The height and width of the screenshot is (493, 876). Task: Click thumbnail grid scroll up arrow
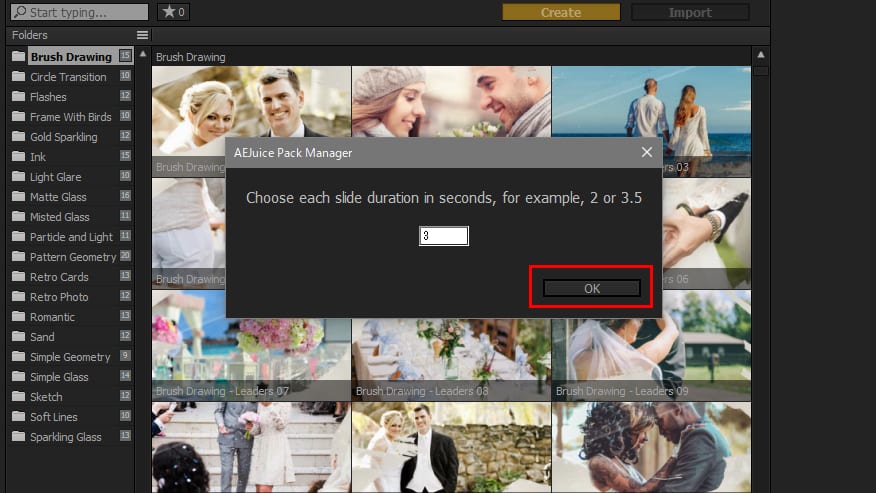pyautogui.click(x=760, y=55)
